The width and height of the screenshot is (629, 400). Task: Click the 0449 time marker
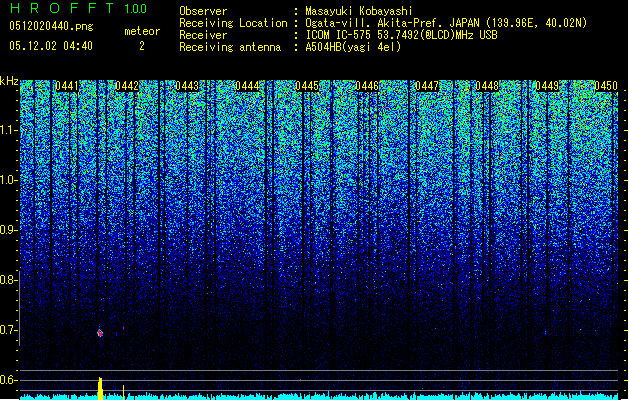click(547, 86)
